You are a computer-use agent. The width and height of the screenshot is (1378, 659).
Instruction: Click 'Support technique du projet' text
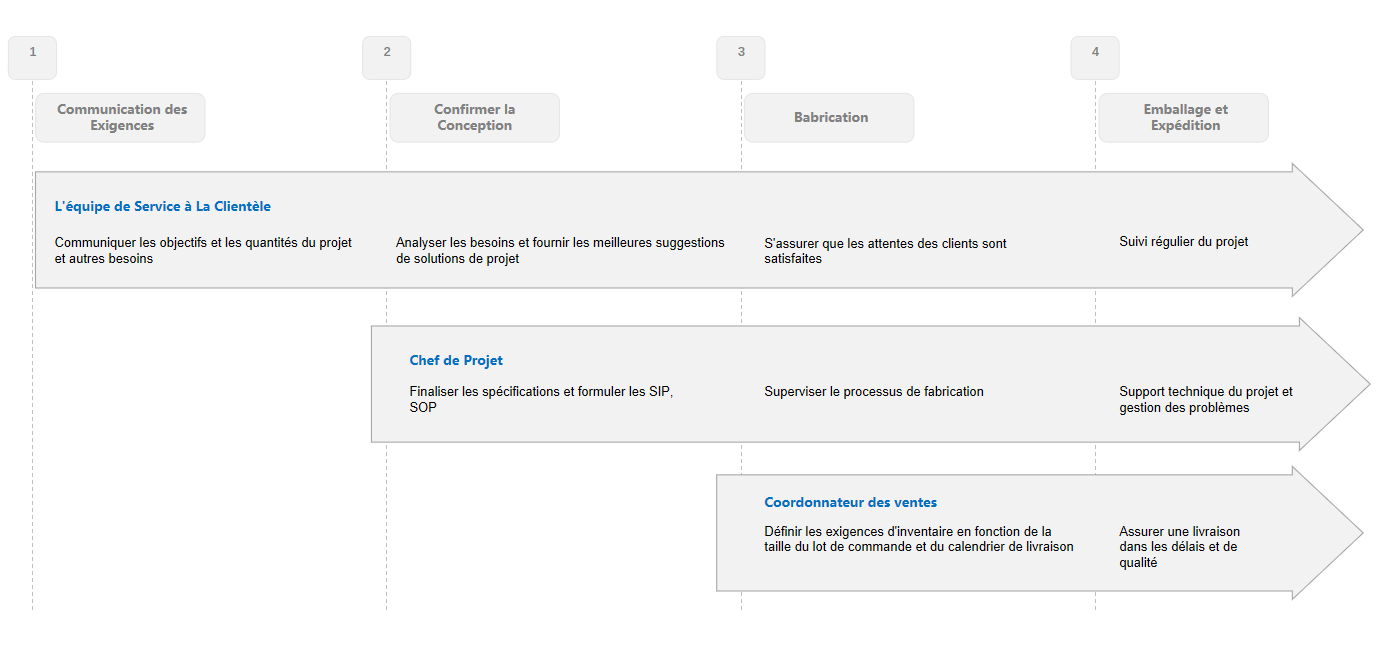point(1205,400)
